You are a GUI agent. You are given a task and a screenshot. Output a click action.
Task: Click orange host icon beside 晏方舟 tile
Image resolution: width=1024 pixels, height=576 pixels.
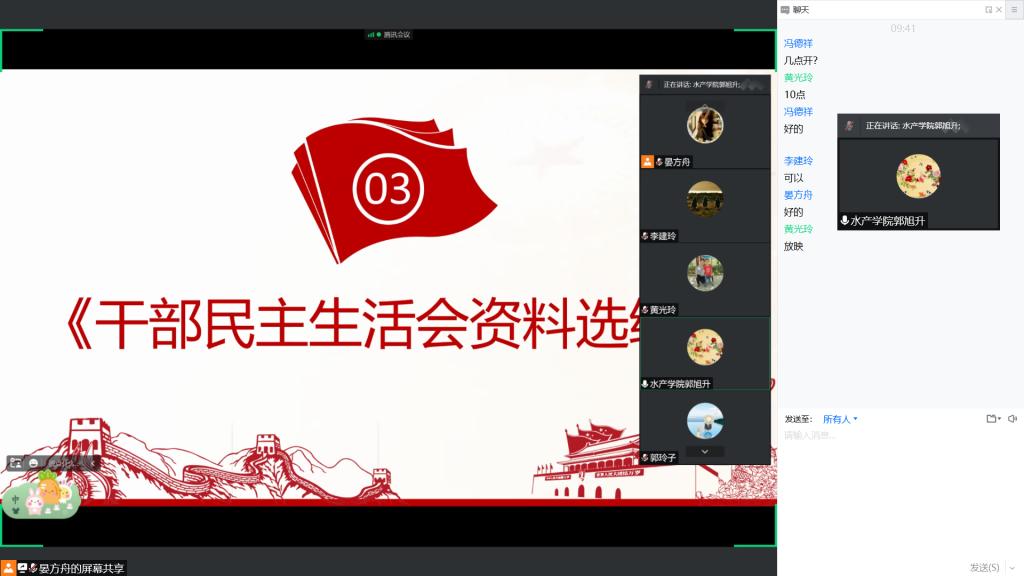pyautogui.click(x=647, y=162)
